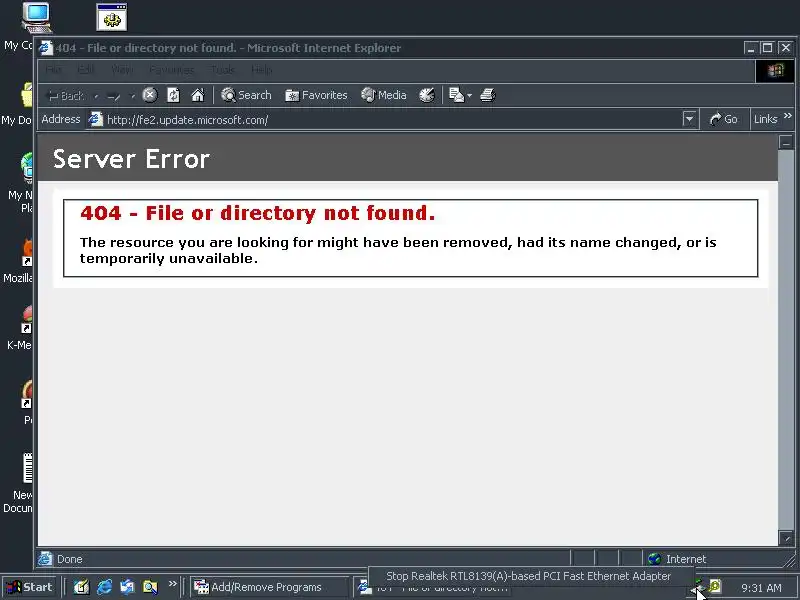This screenshot has width=800, height=600.
Task: Click the yellow tray icon beside the clock
Action: pyautogui.click(x=715, y=586)
